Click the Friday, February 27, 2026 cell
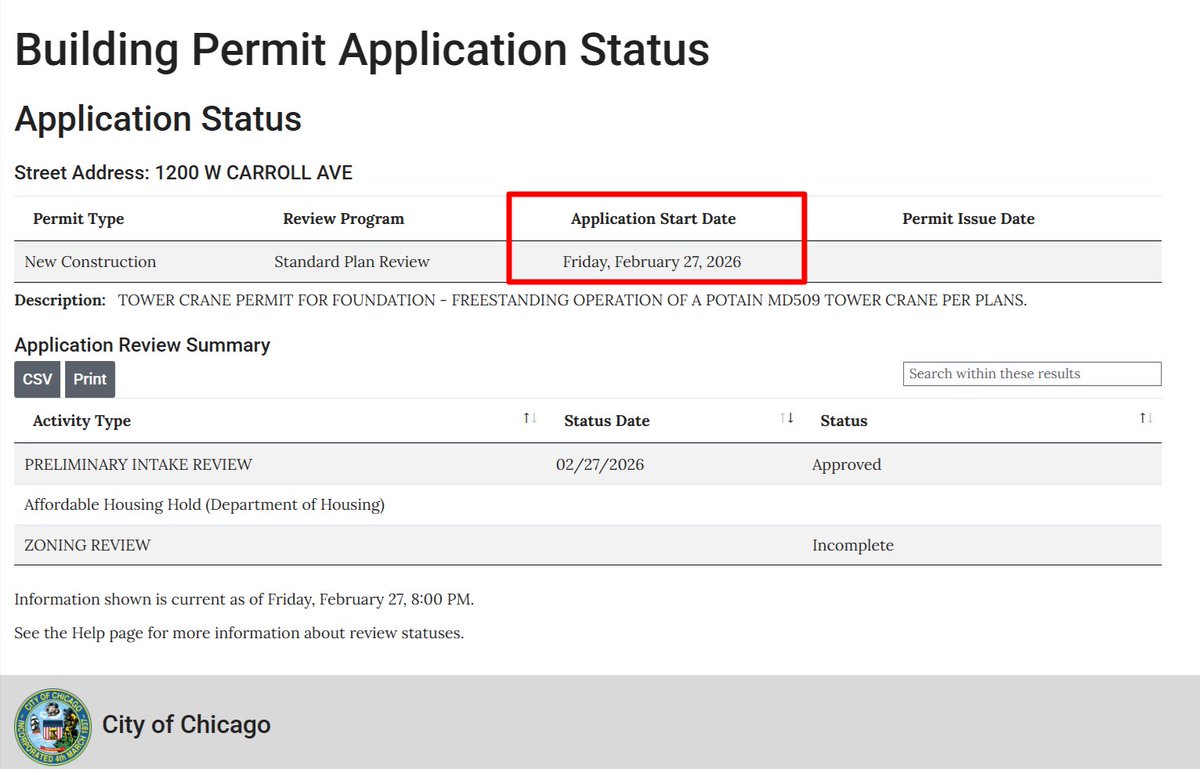The image size is (1200, 769). point(652,262)
